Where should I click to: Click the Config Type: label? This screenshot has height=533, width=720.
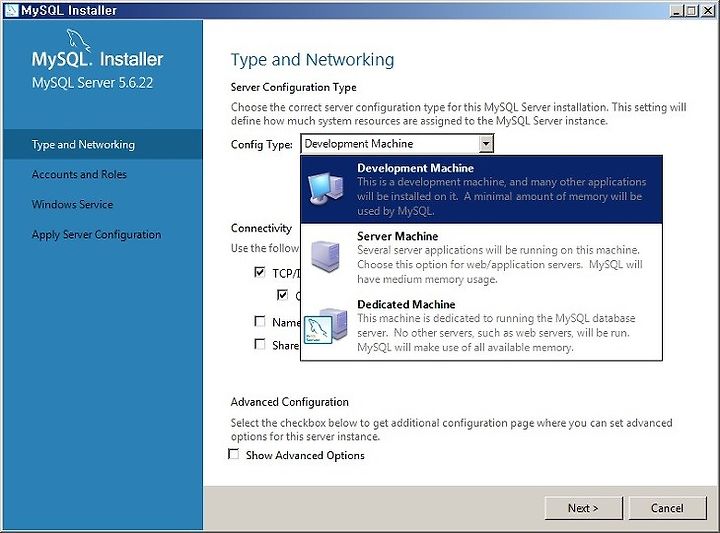(262, 145)
